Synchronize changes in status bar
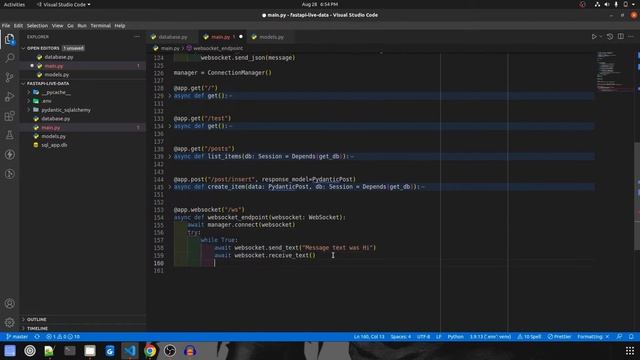This screenshot has width=640, height=360. [37, 337]
